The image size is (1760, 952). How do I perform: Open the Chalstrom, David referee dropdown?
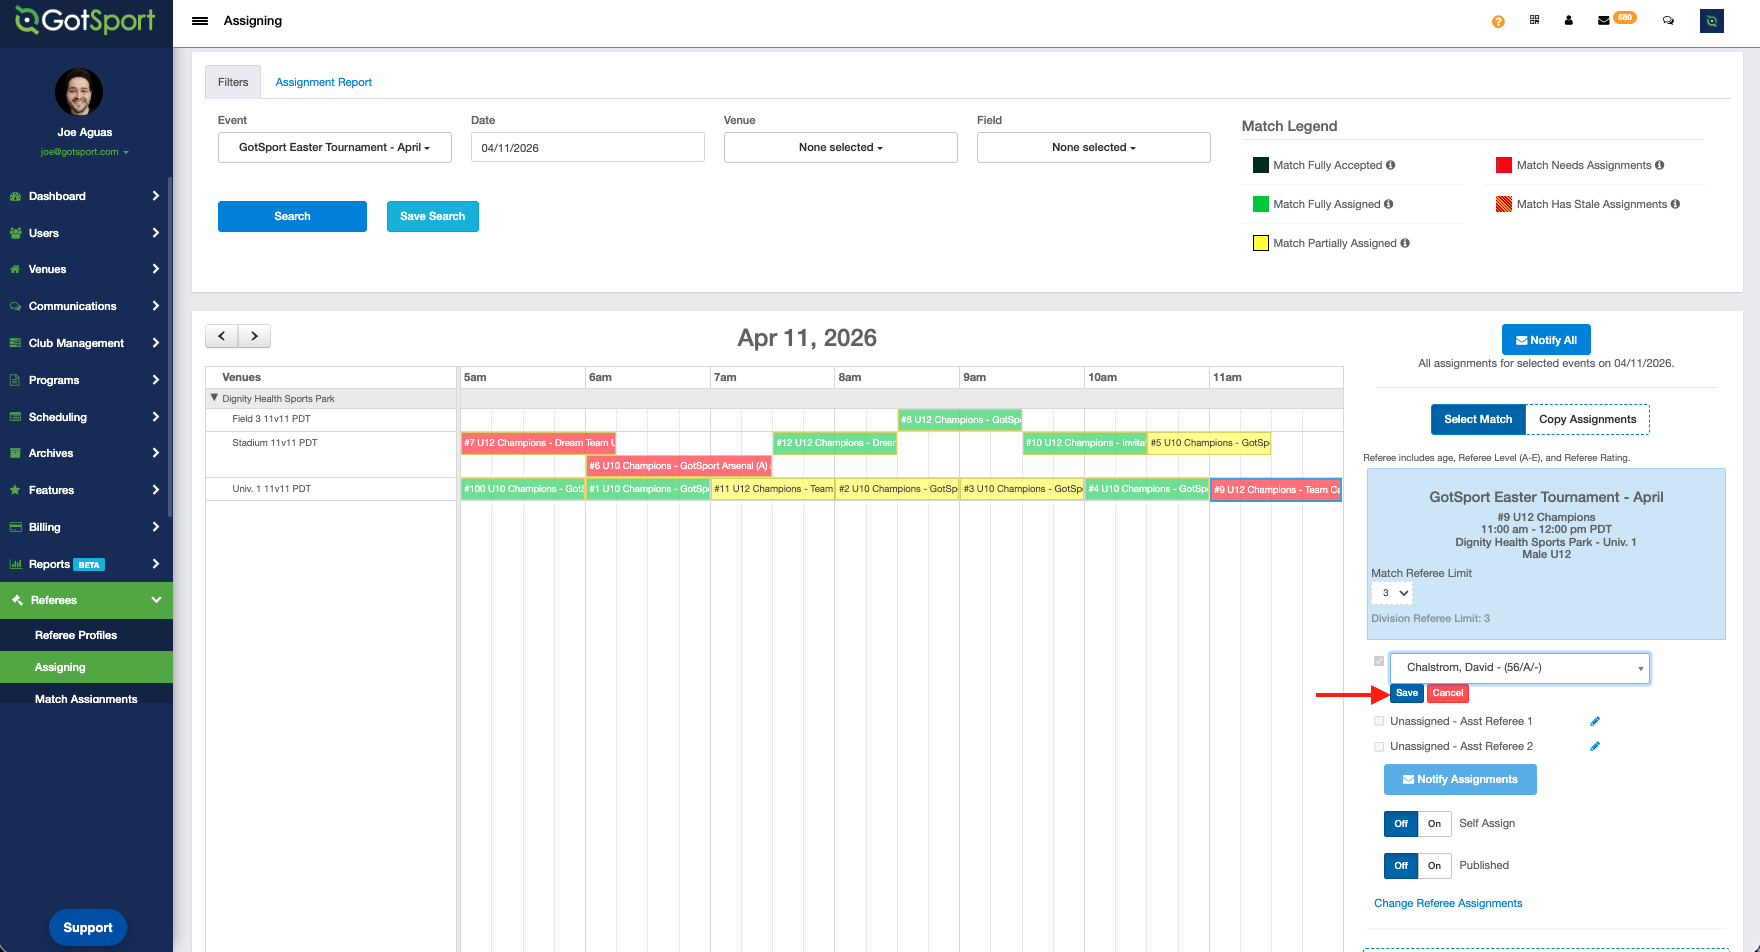(1519, 668)
